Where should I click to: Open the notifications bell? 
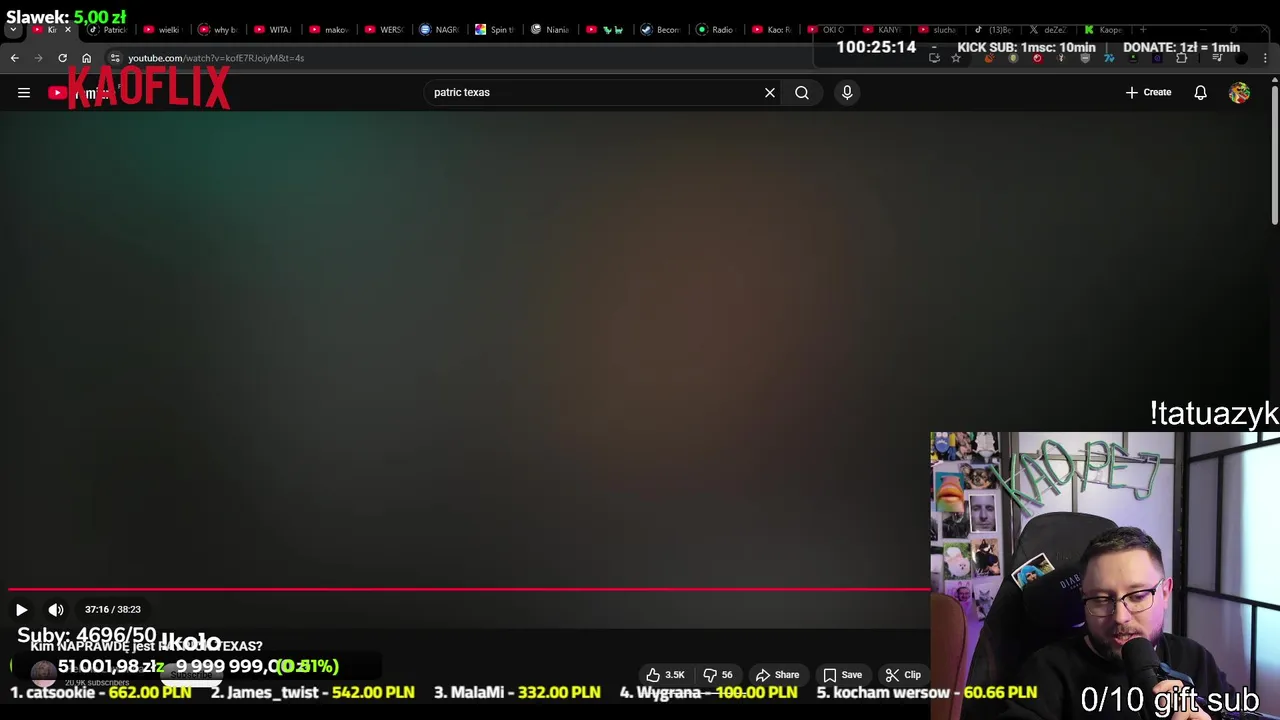pyautogui.click(x=1200, y=93)
